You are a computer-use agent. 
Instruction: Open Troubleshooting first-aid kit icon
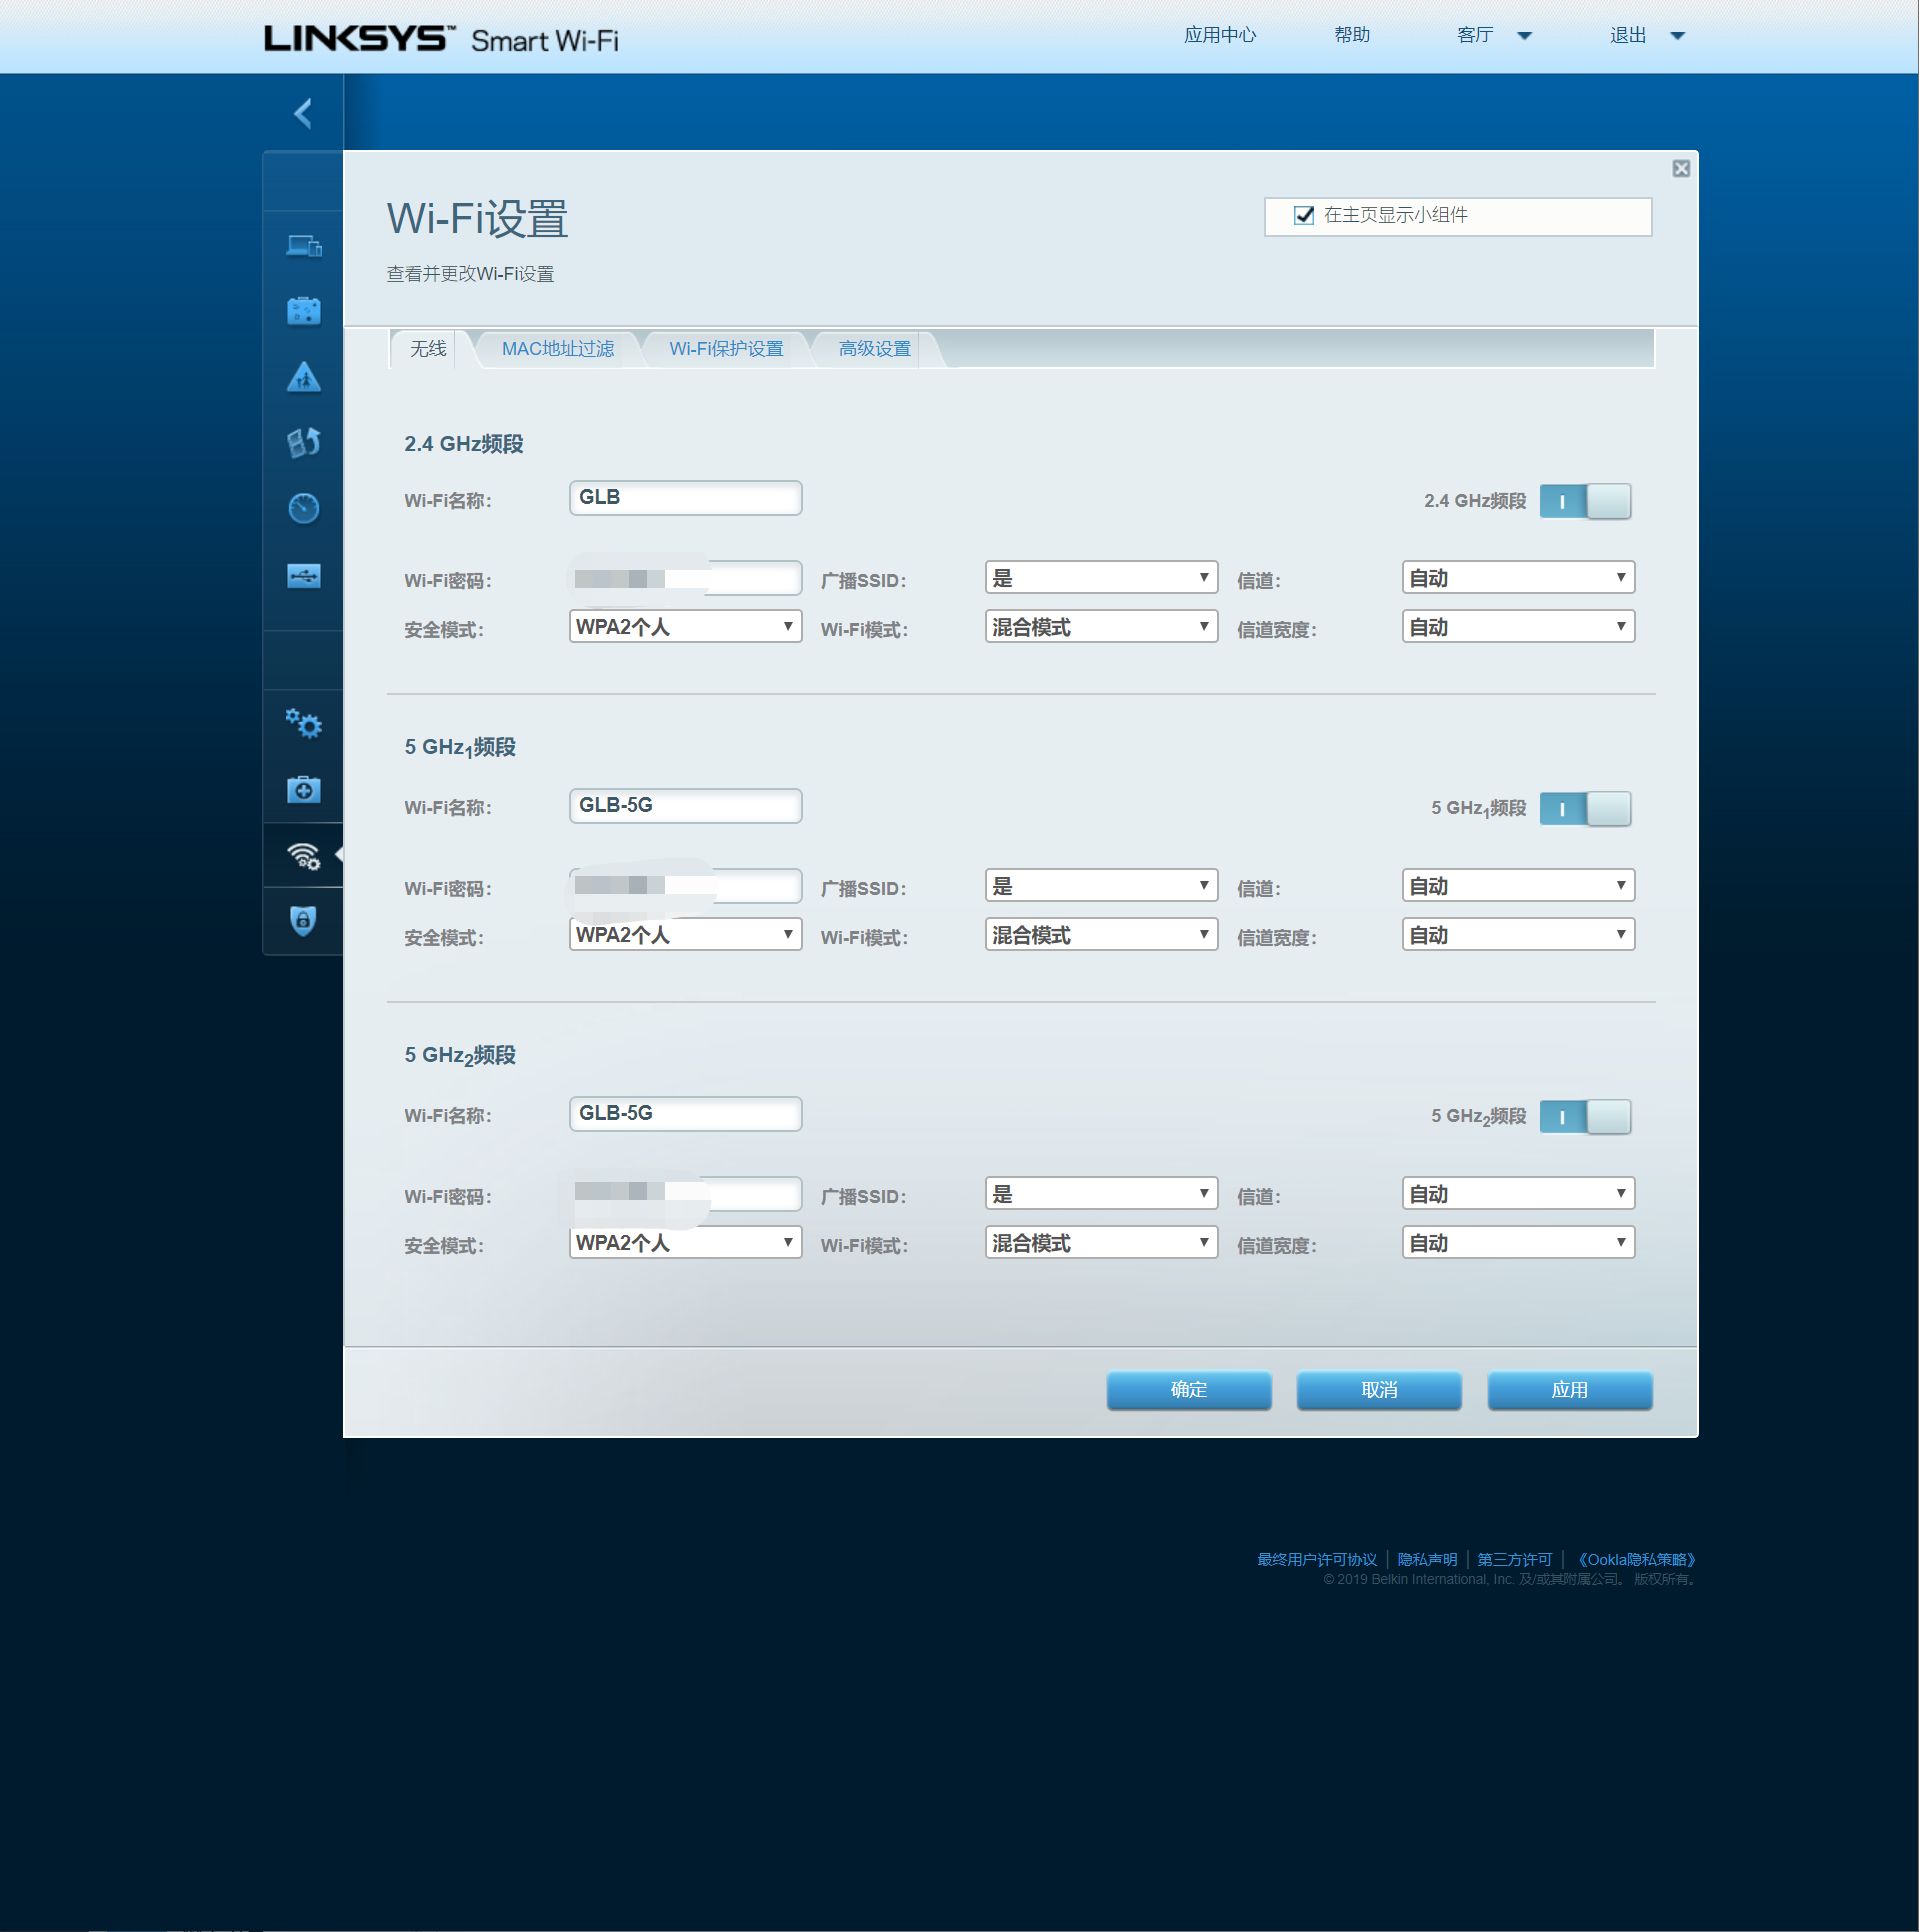click(303, 790)
